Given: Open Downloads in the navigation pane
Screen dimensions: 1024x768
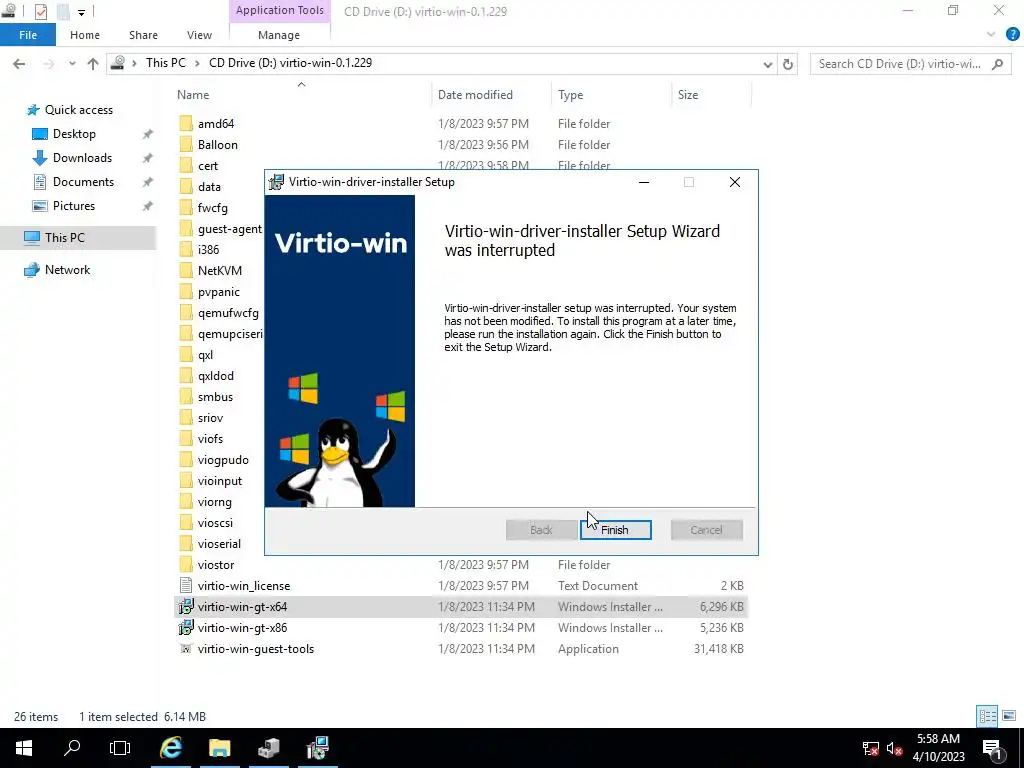Looking at the screenshot, I should coord(82,158).
